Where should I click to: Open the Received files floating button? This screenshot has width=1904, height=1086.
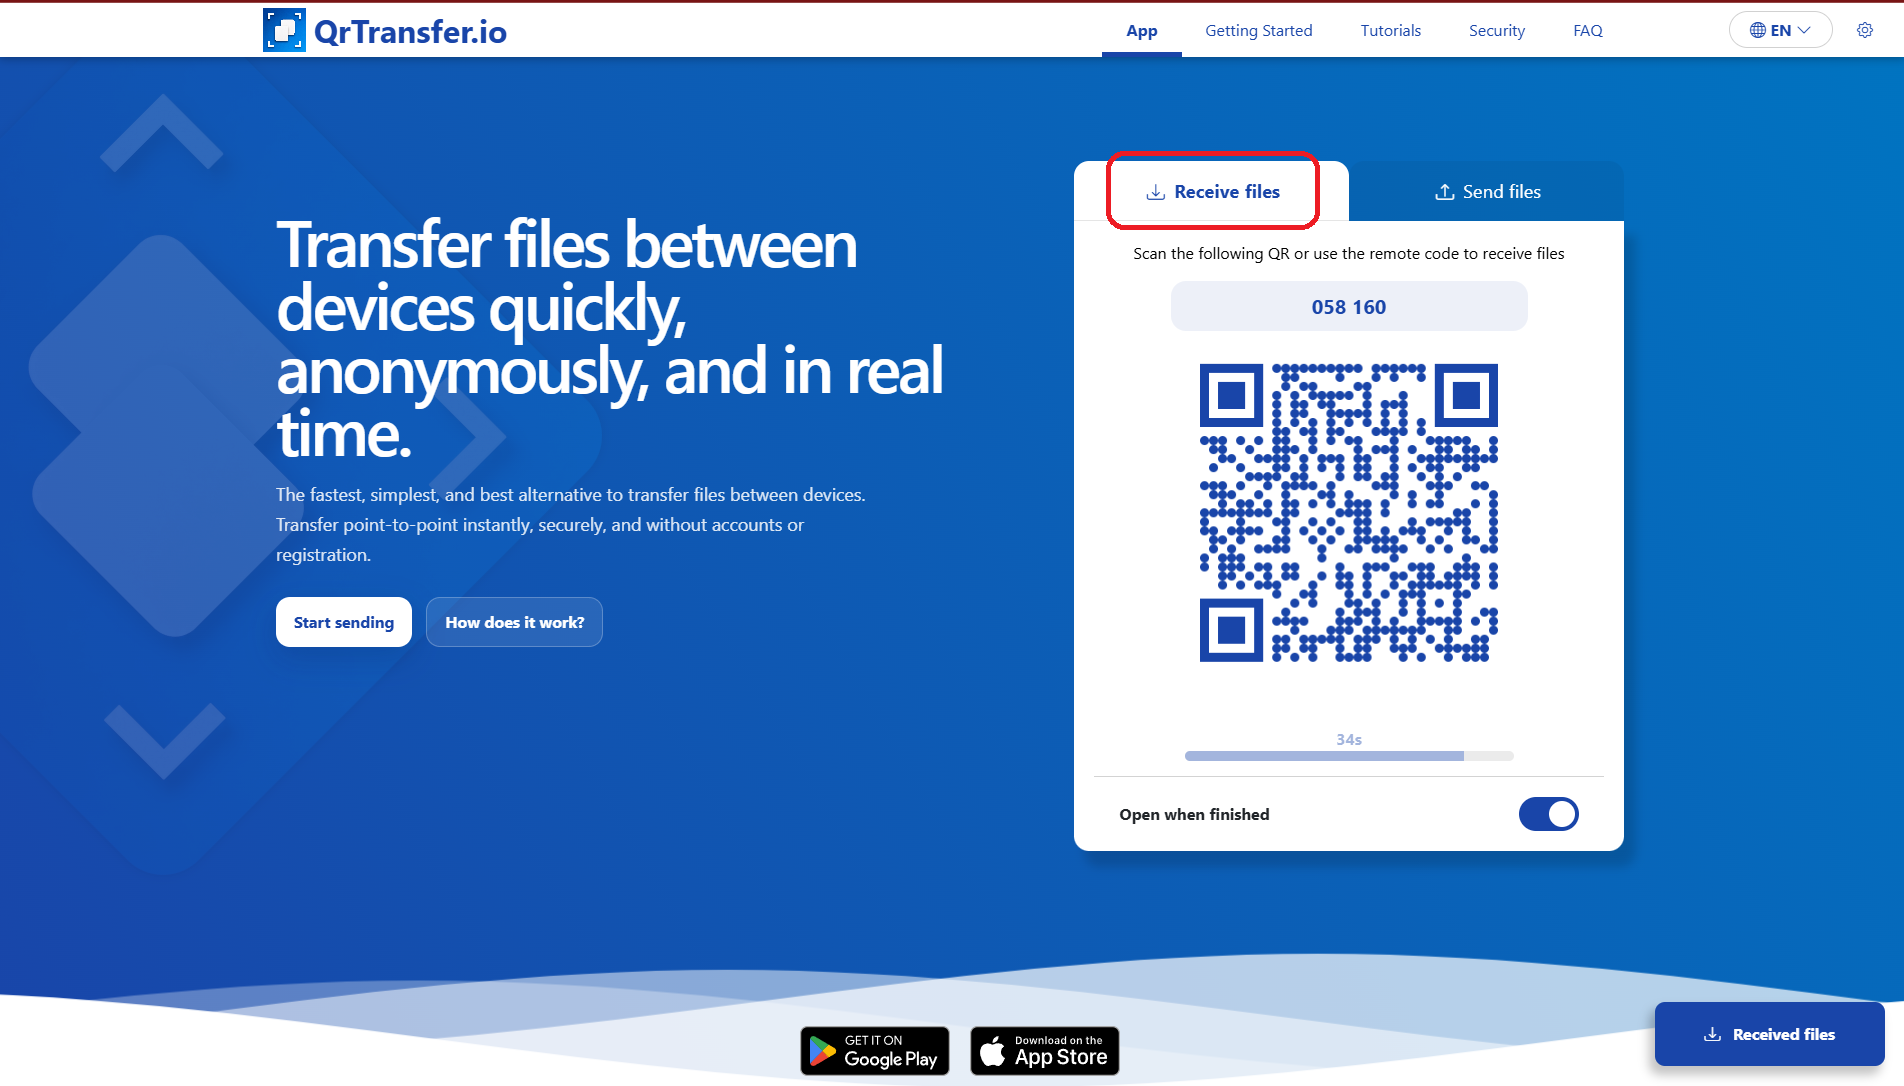[x=1769, y=1034]
